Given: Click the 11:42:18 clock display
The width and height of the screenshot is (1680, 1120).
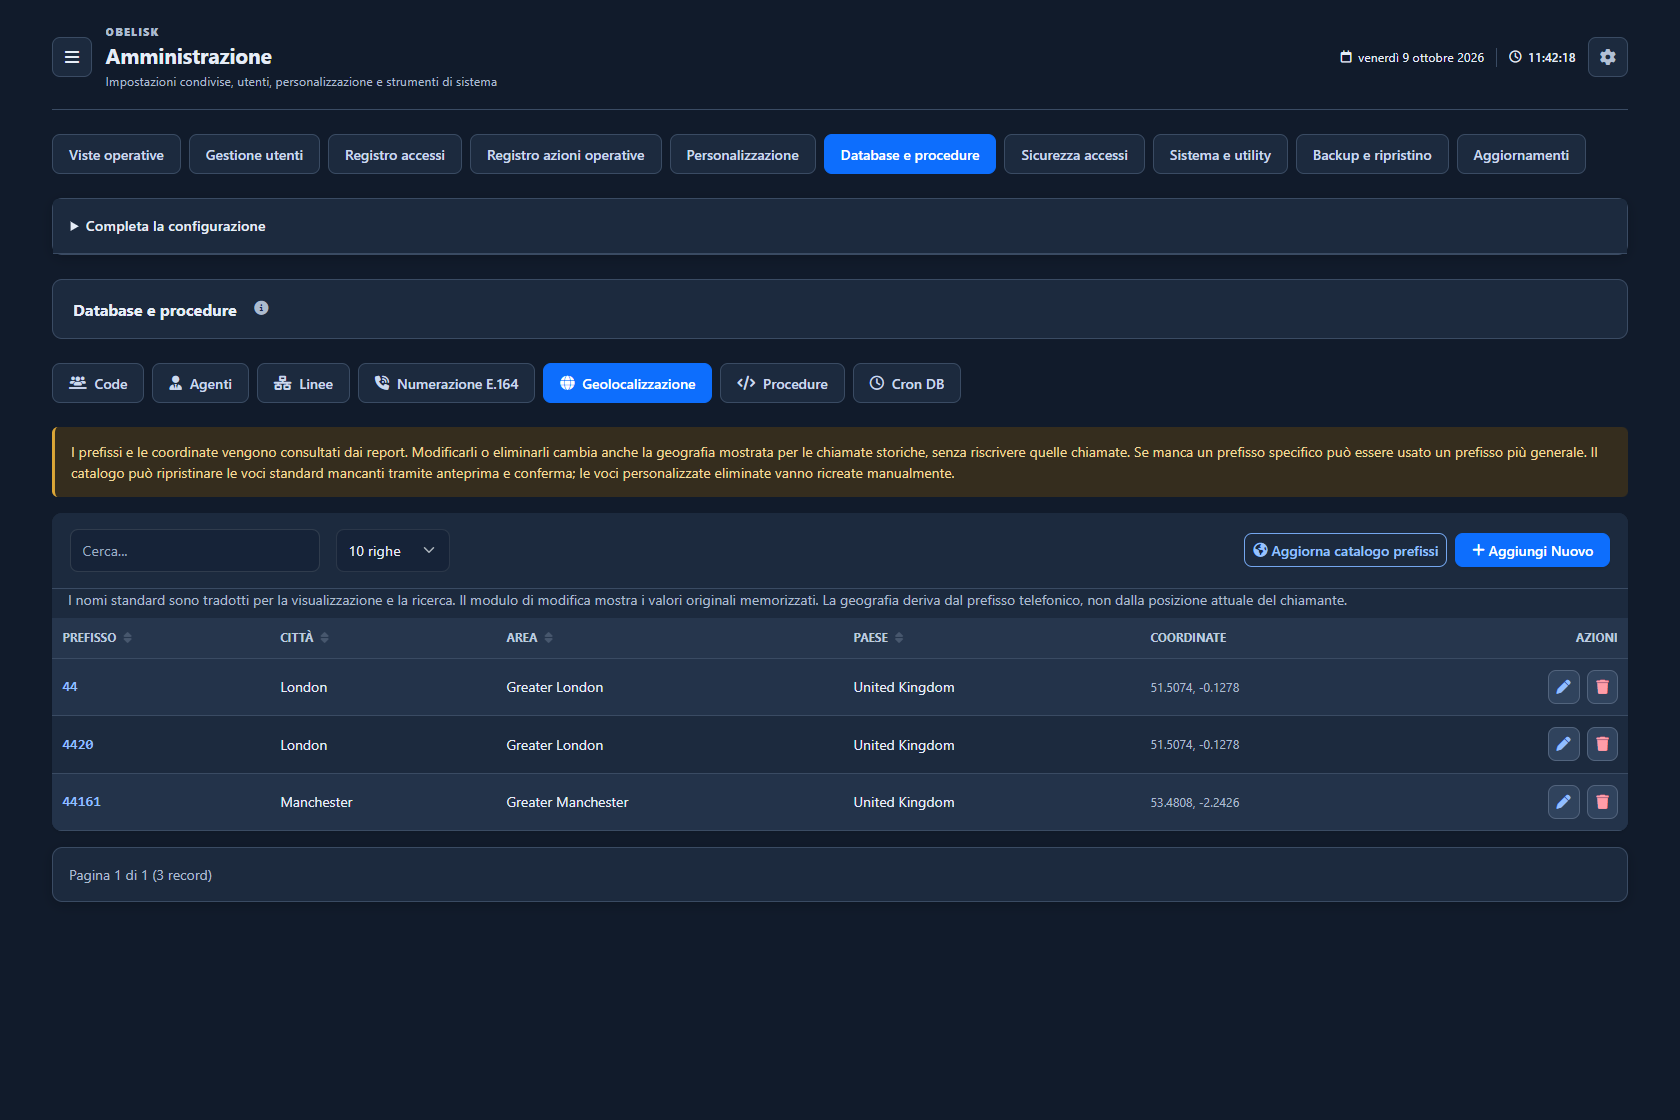Looking at the screenshot, I should tap(1542, 57).
